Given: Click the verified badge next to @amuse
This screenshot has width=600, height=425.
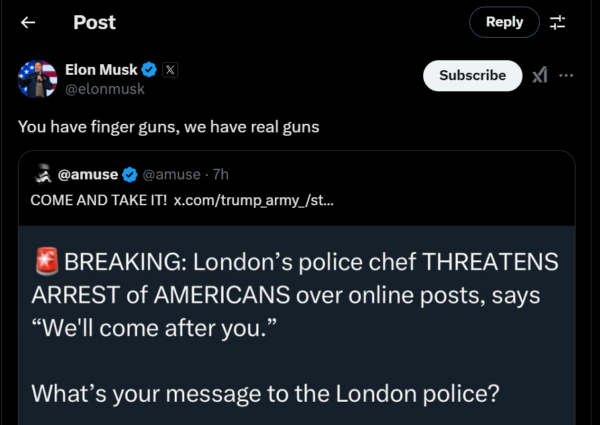Looking at the screenshot, I should click(x=130, y=174).
